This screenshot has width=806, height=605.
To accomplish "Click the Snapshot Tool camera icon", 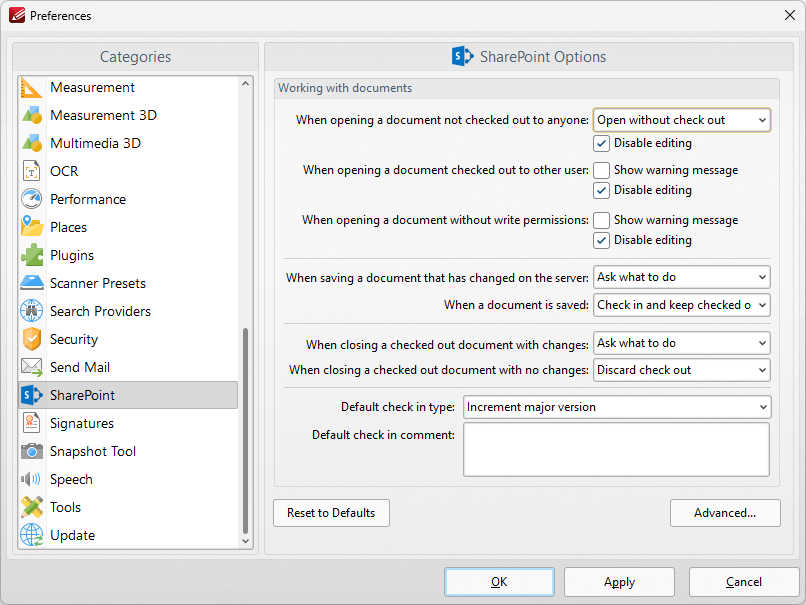I will (x=32, y=451).
